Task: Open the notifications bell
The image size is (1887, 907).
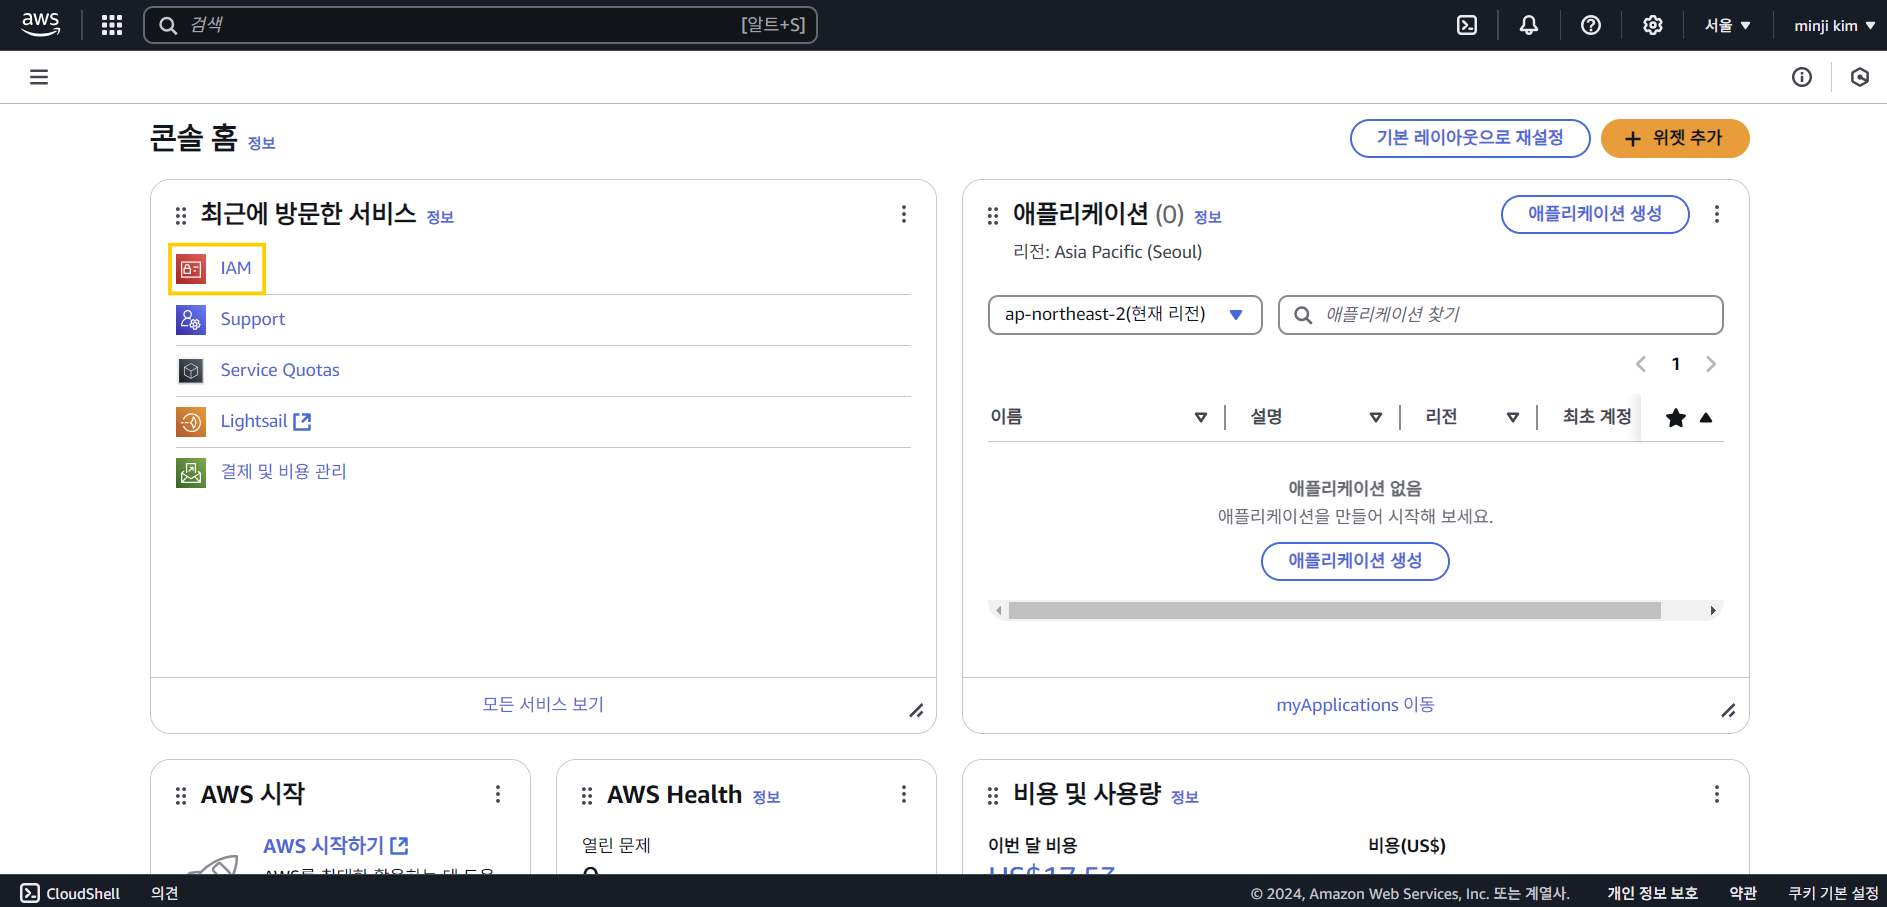Action: [x=1529, y=25]
